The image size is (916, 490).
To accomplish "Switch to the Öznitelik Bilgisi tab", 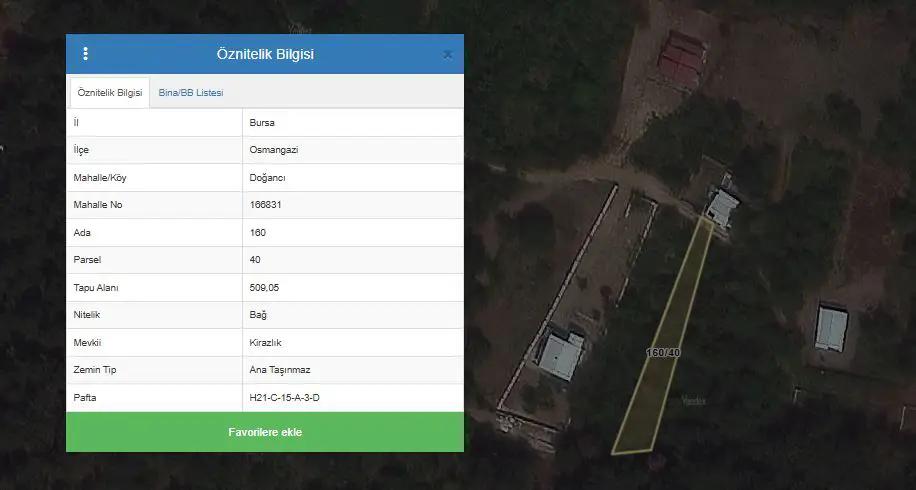I will (110, 93).
